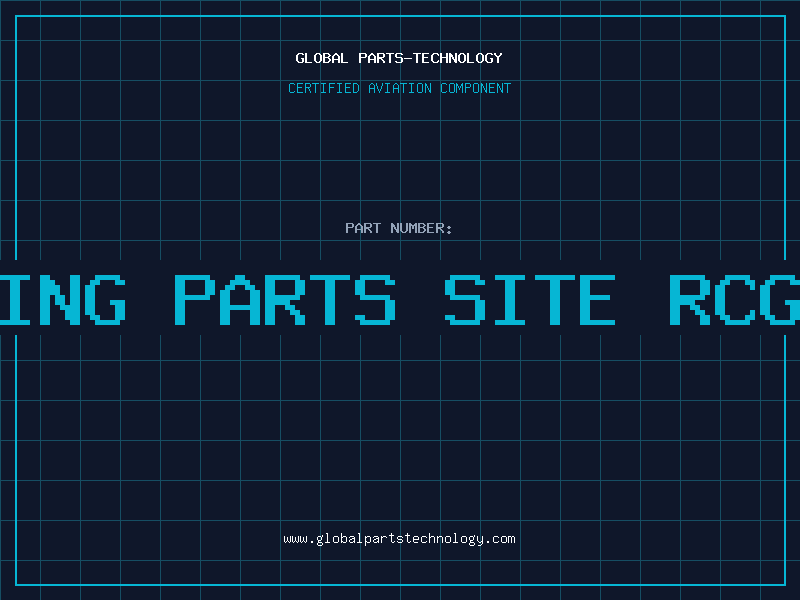Click the GLOBAL PARTS-TECHNOLOGY heading
800x600 pixels.
(x=399, y=58)
